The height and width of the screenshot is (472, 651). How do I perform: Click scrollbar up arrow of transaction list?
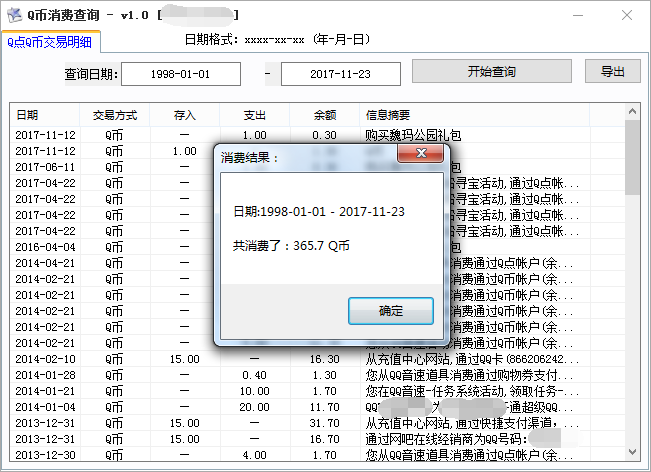point(632,111)
